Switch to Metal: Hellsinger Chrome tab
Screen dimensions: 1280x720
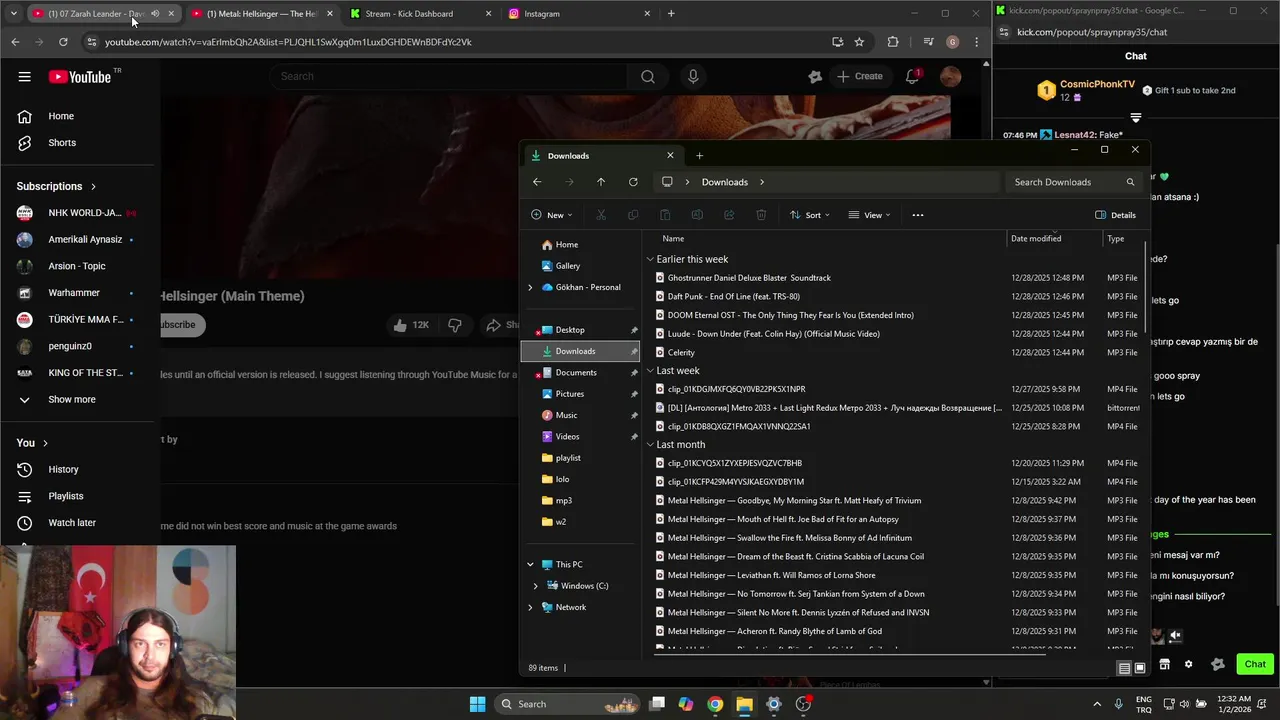pos(262,14)
